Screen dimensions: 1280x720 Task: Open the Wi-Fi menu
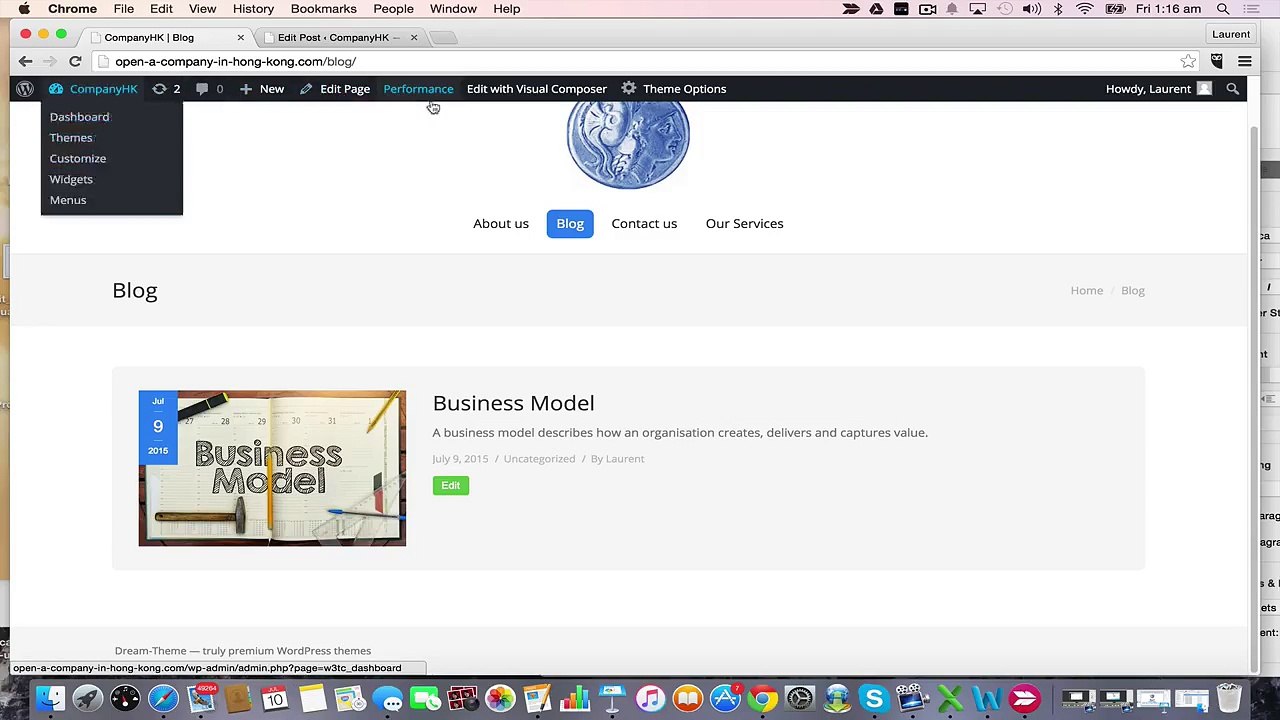(1084, 9)
